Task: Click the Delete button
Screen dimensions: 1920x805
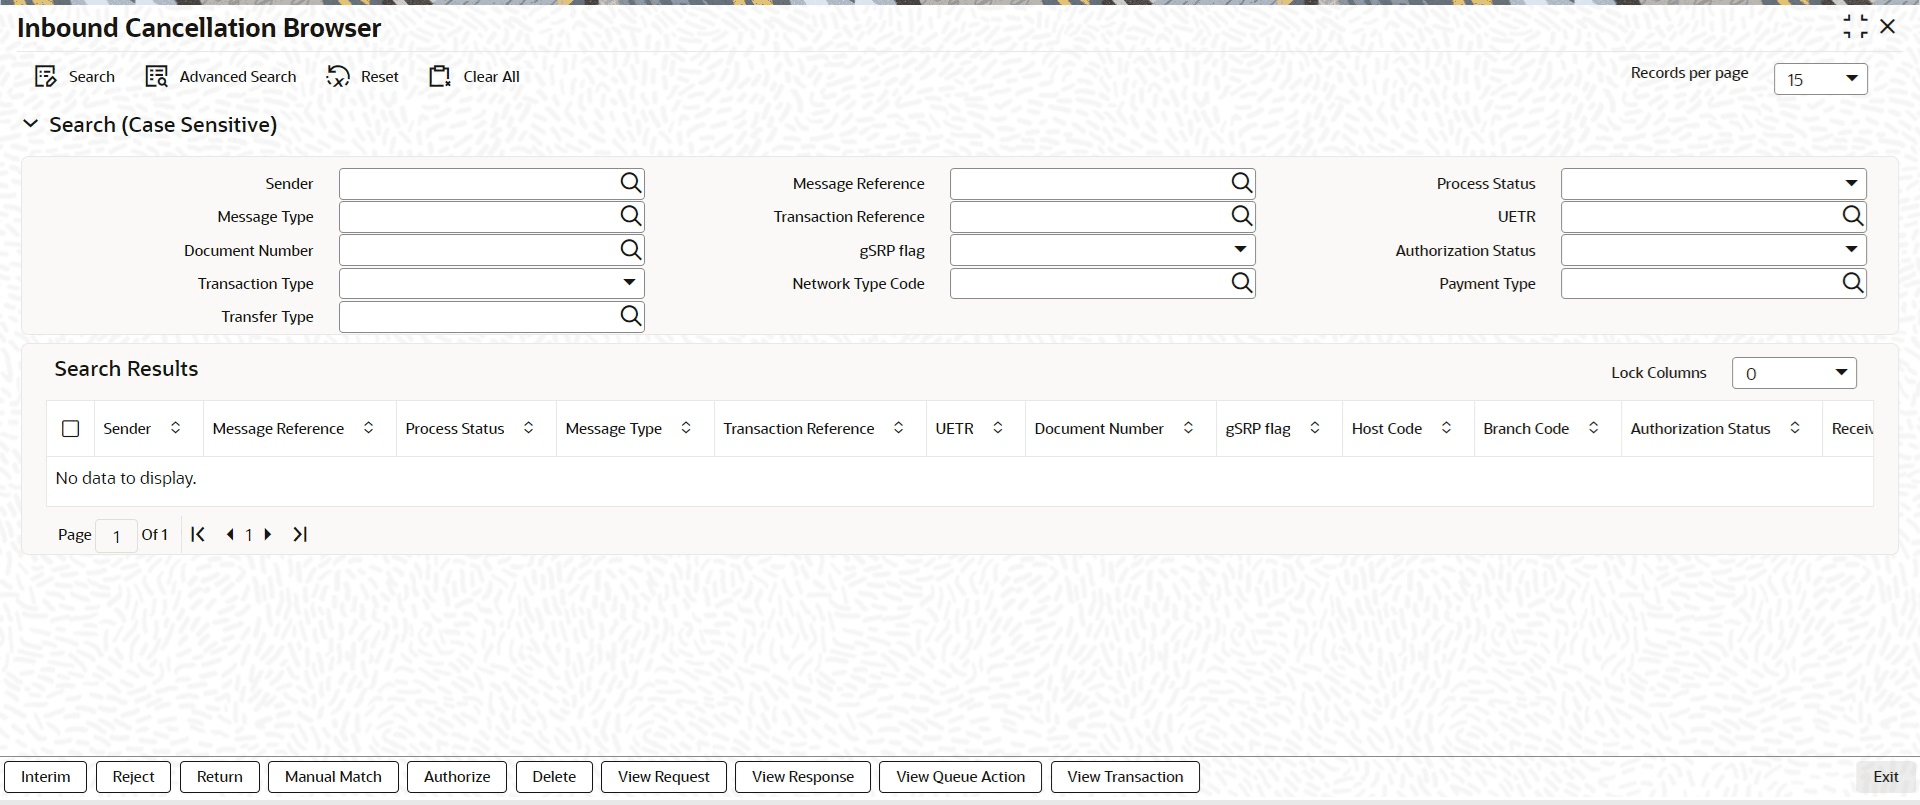Action: coord(554,777)
